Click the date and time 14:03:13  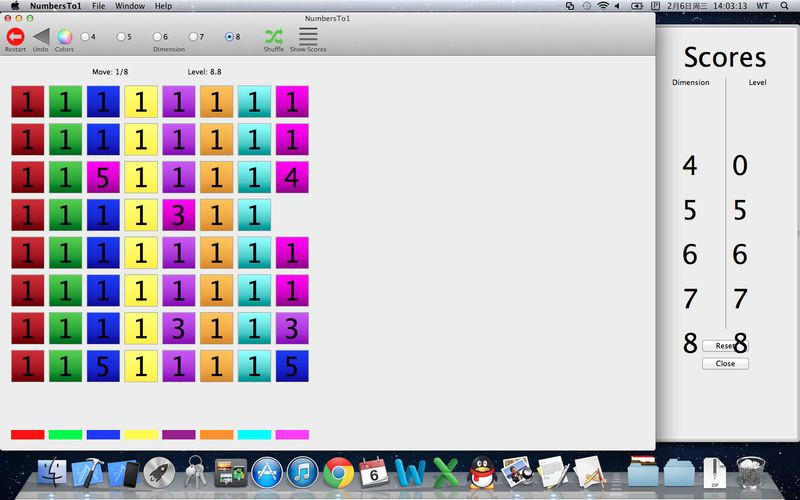click(x=707, y=6)
